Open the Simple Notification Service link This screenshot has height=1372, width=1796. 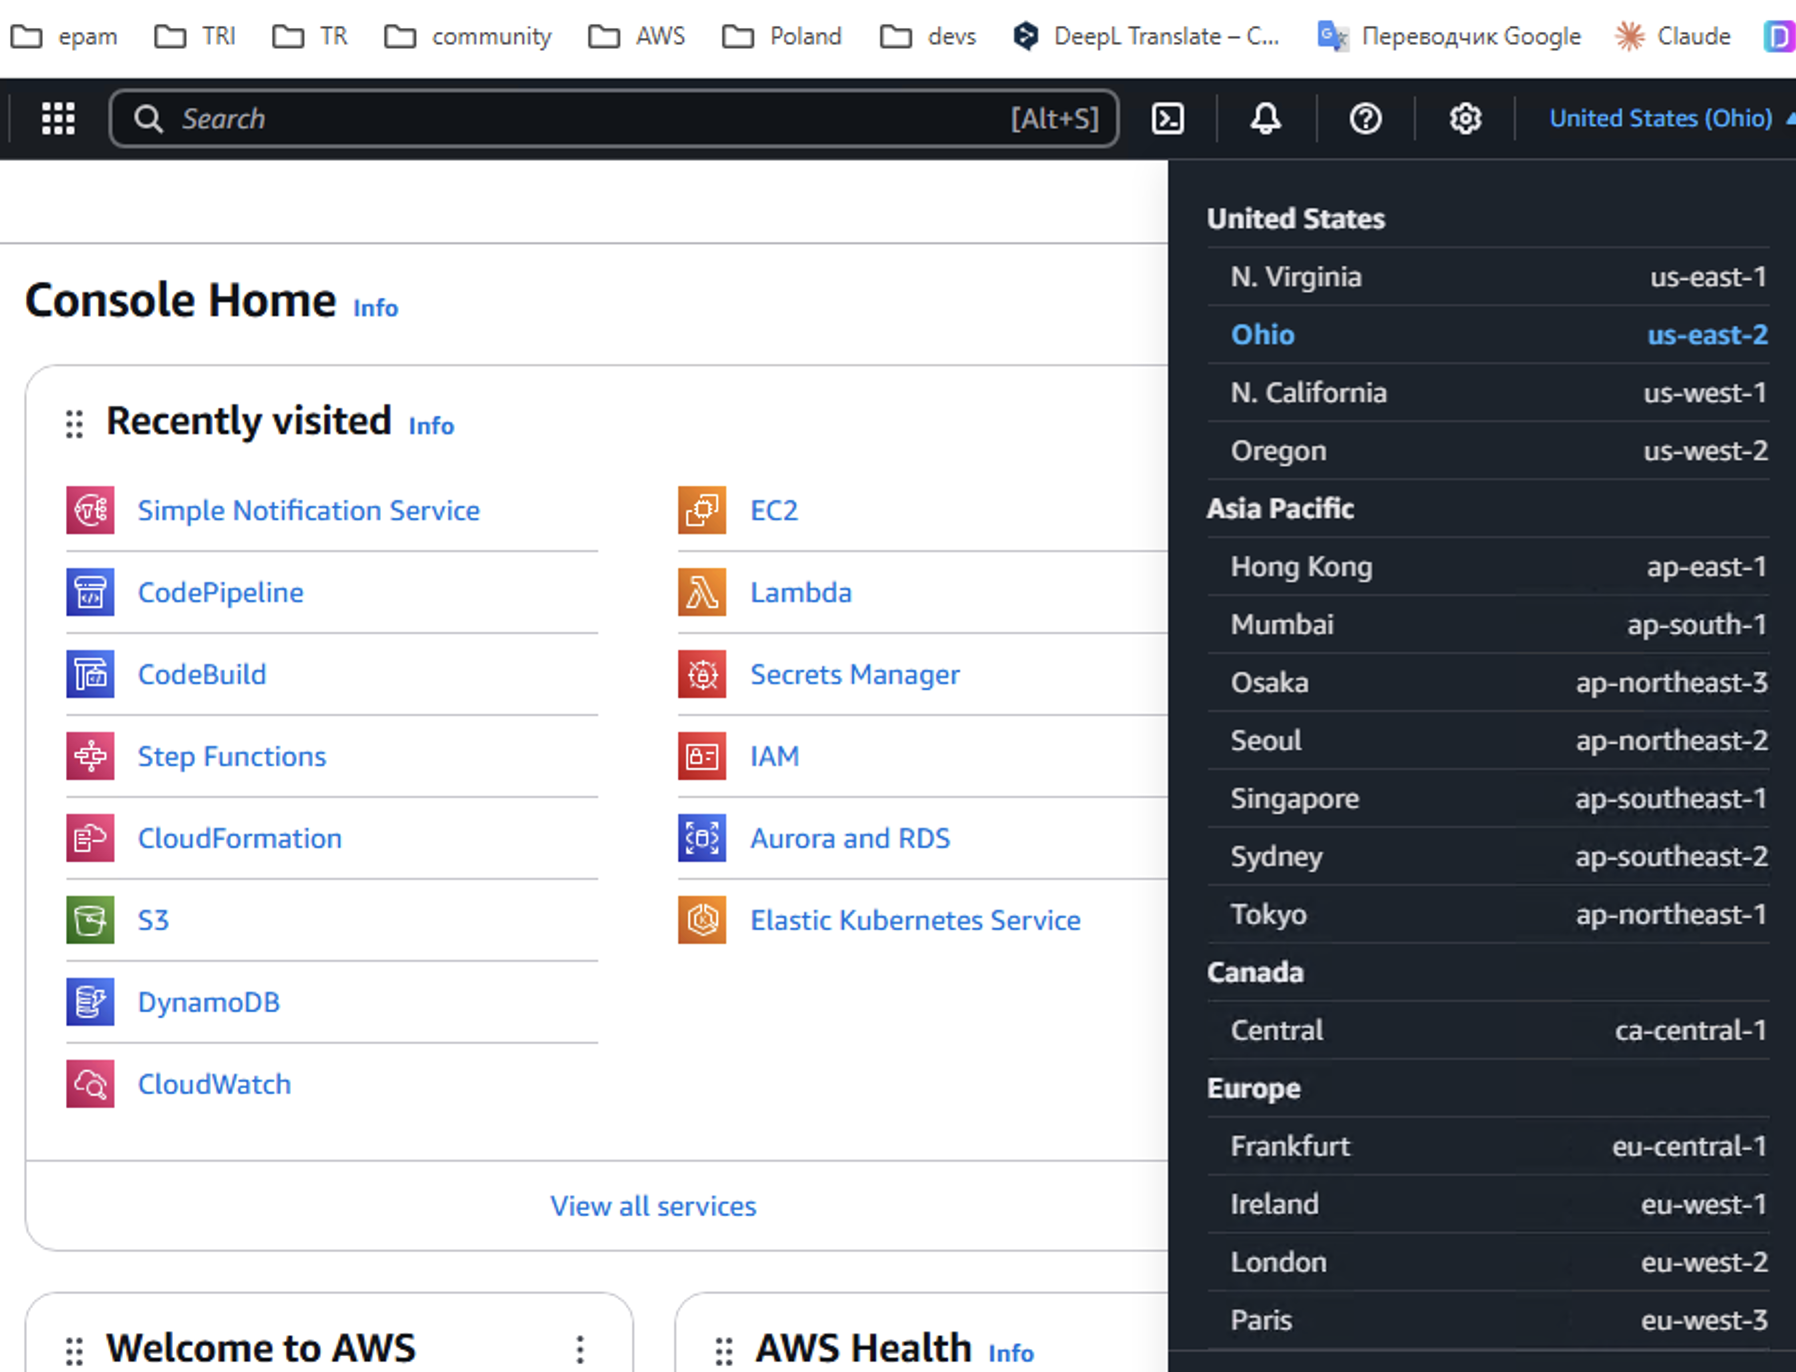pos(309,510)
